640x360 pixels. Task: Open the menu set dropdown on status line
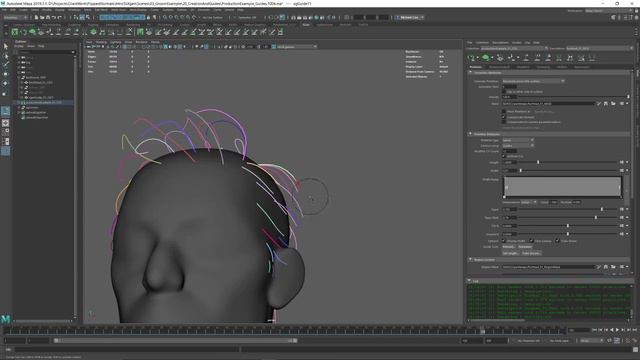tap(16, 18)
